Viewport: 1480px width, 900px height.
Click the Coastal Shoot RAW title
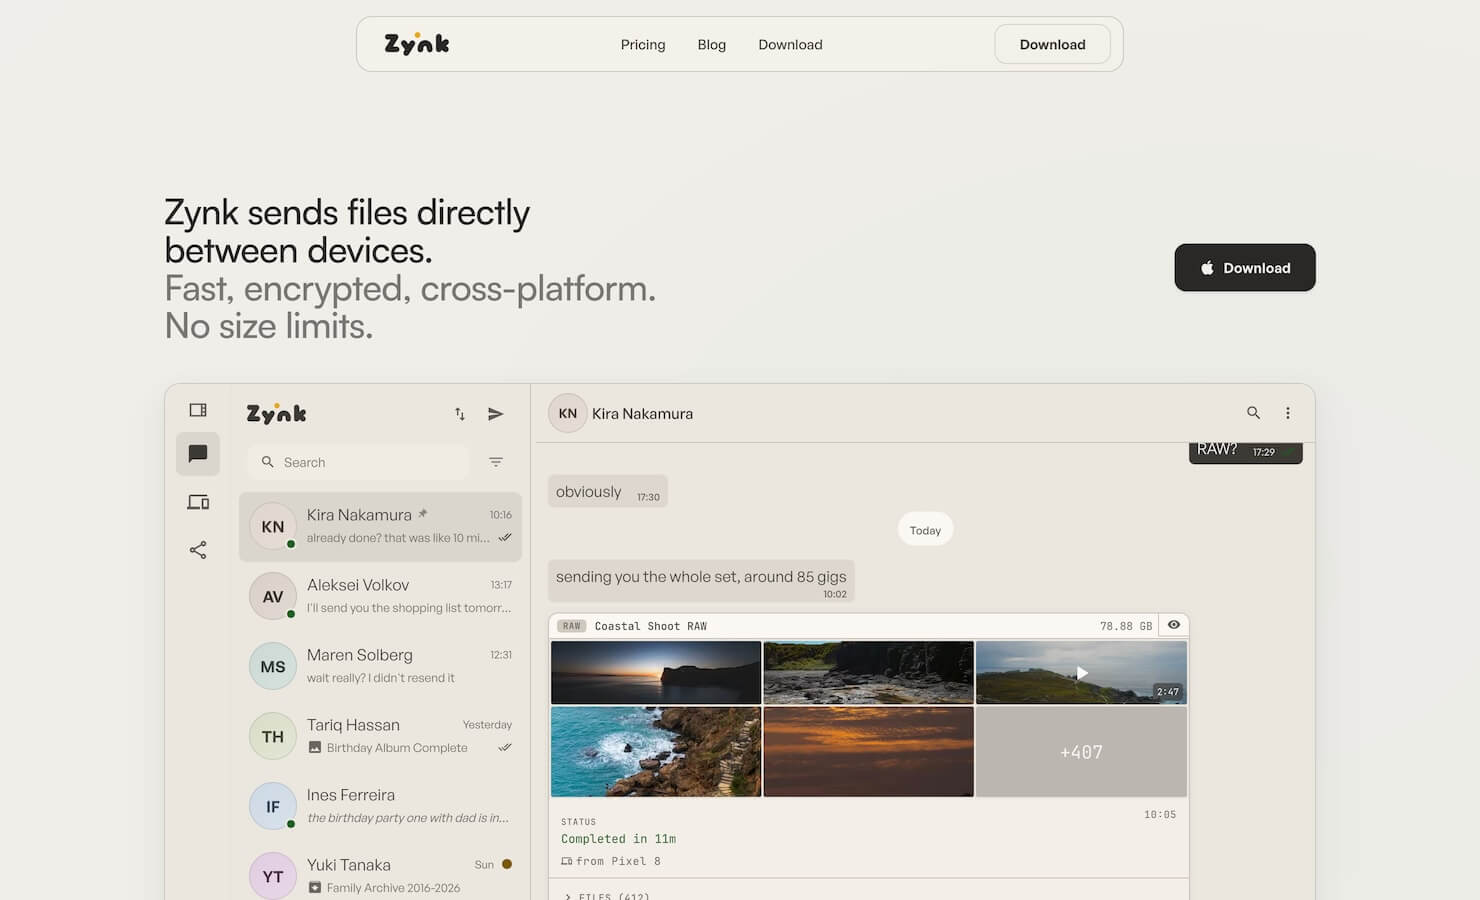click(x=651, y=626)
